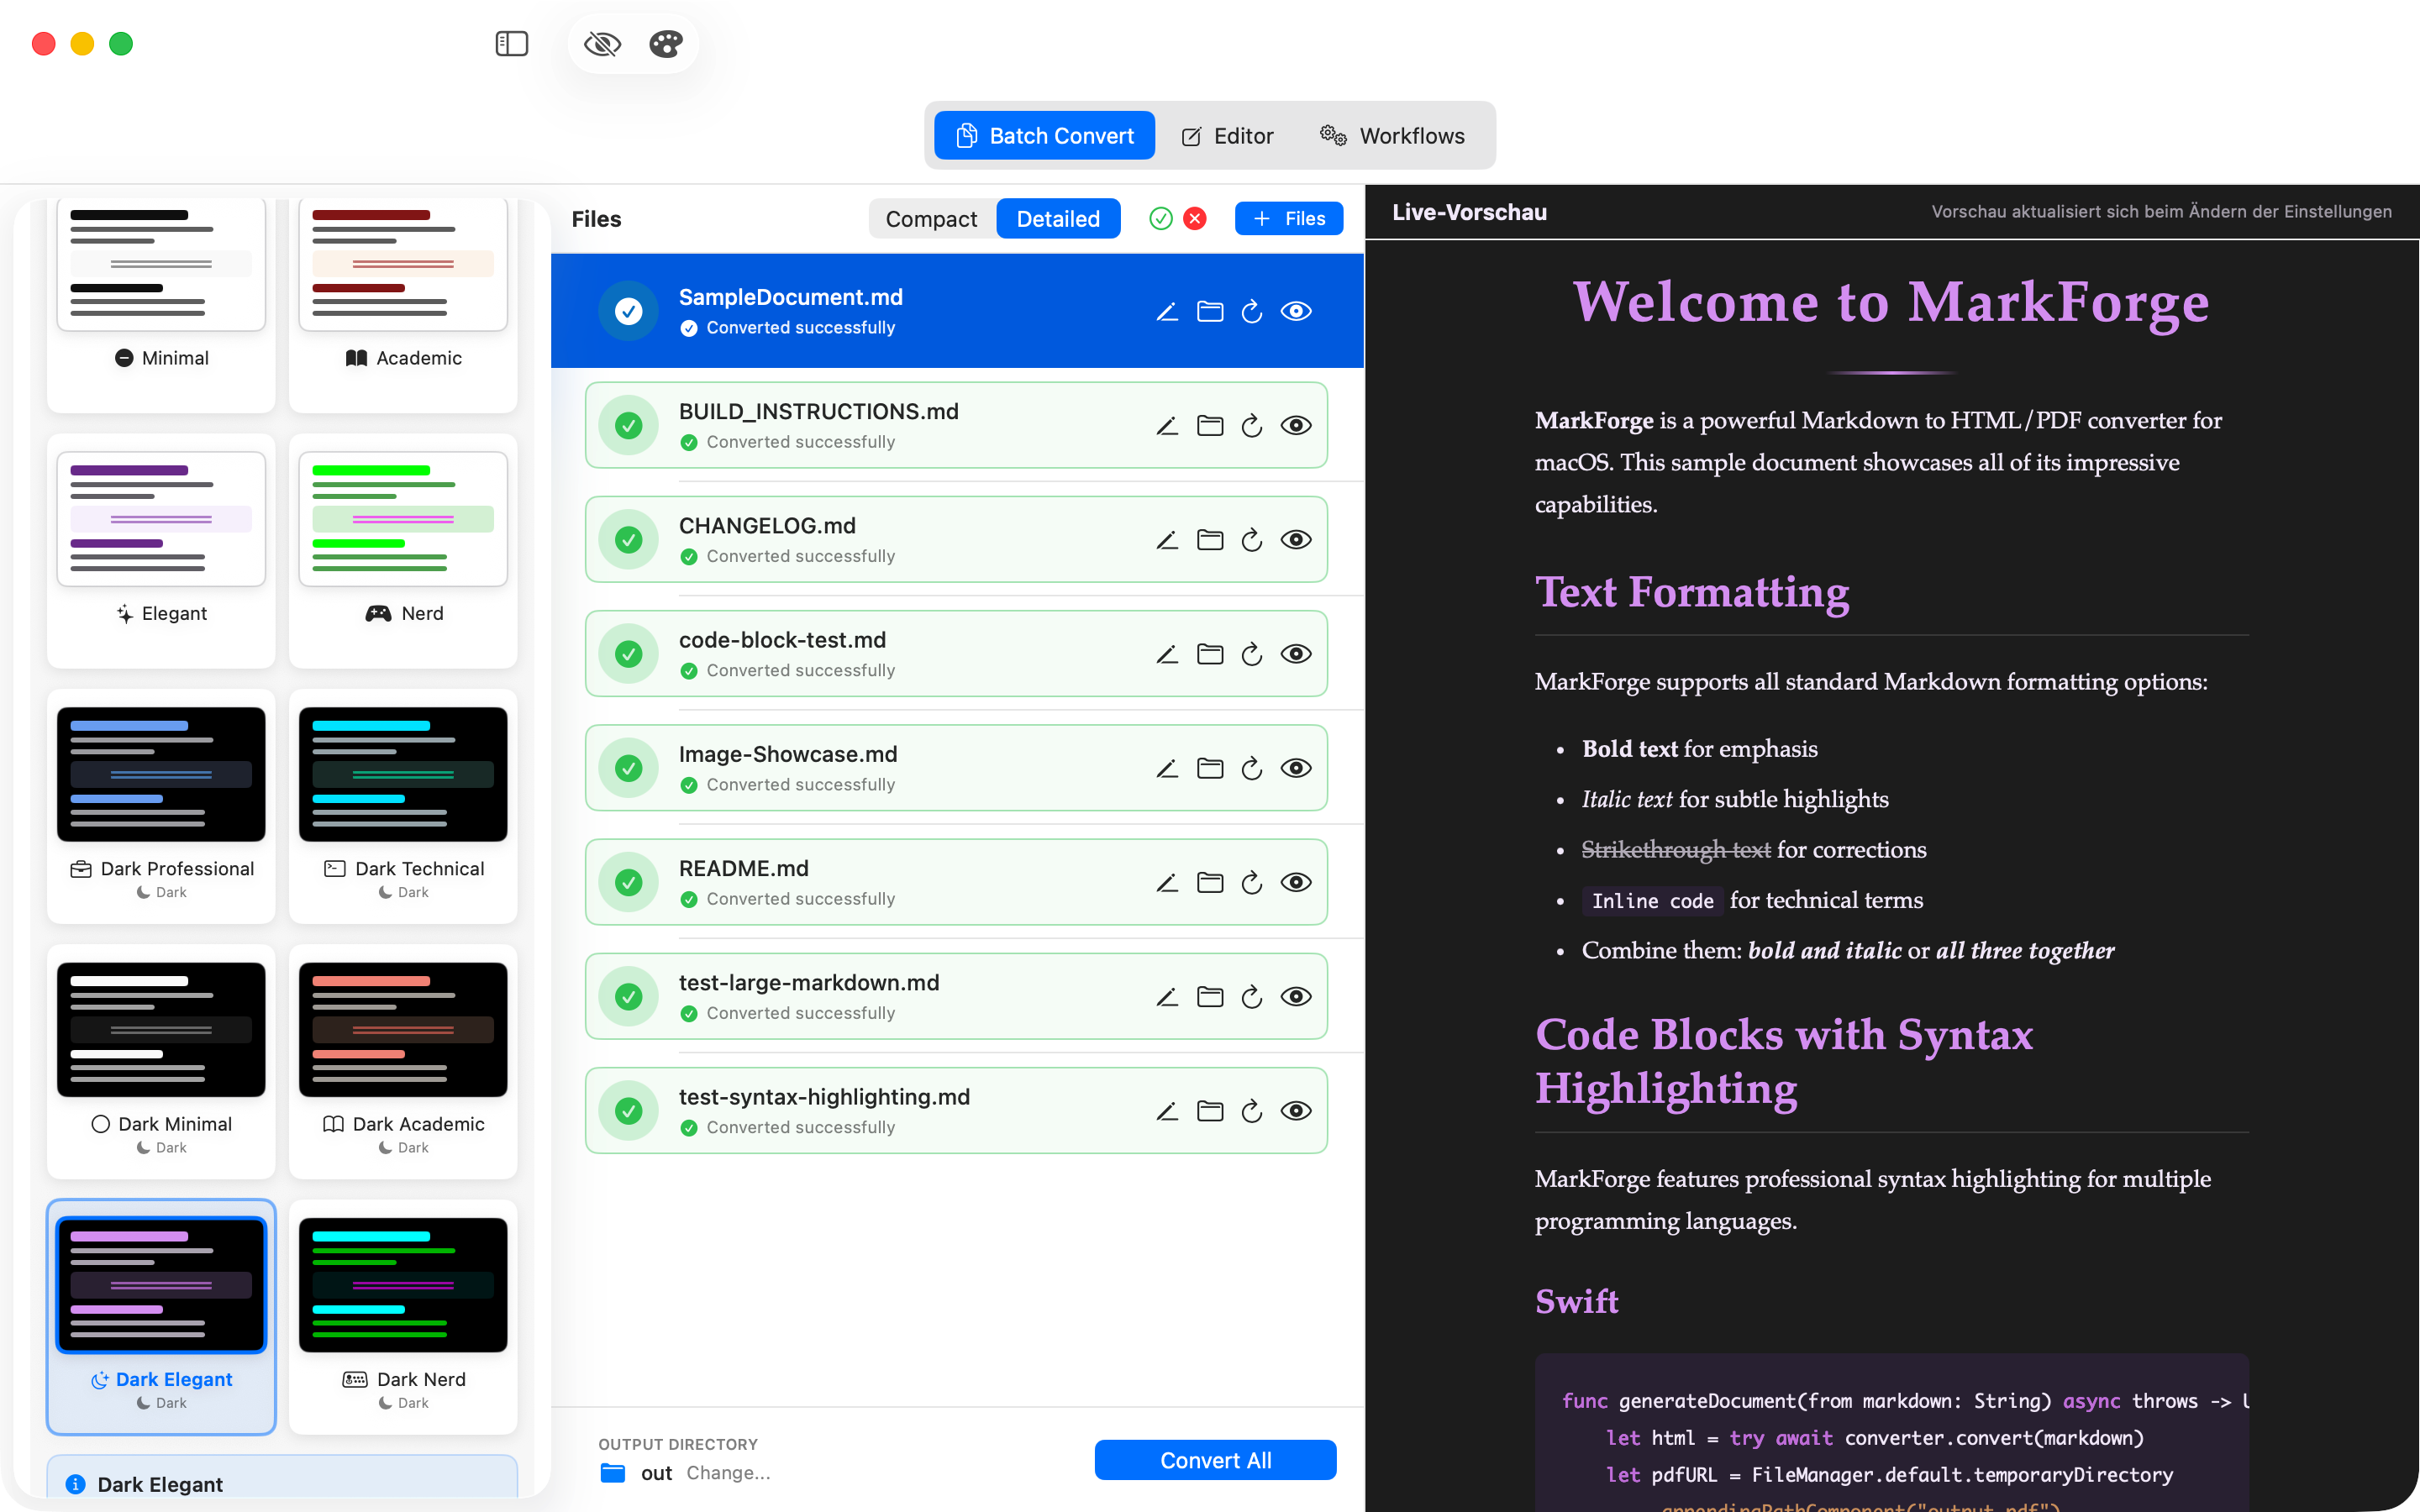Click the edit pencil for SampleDocument.md
2420x1512 pixels.
pos(1167,312)
